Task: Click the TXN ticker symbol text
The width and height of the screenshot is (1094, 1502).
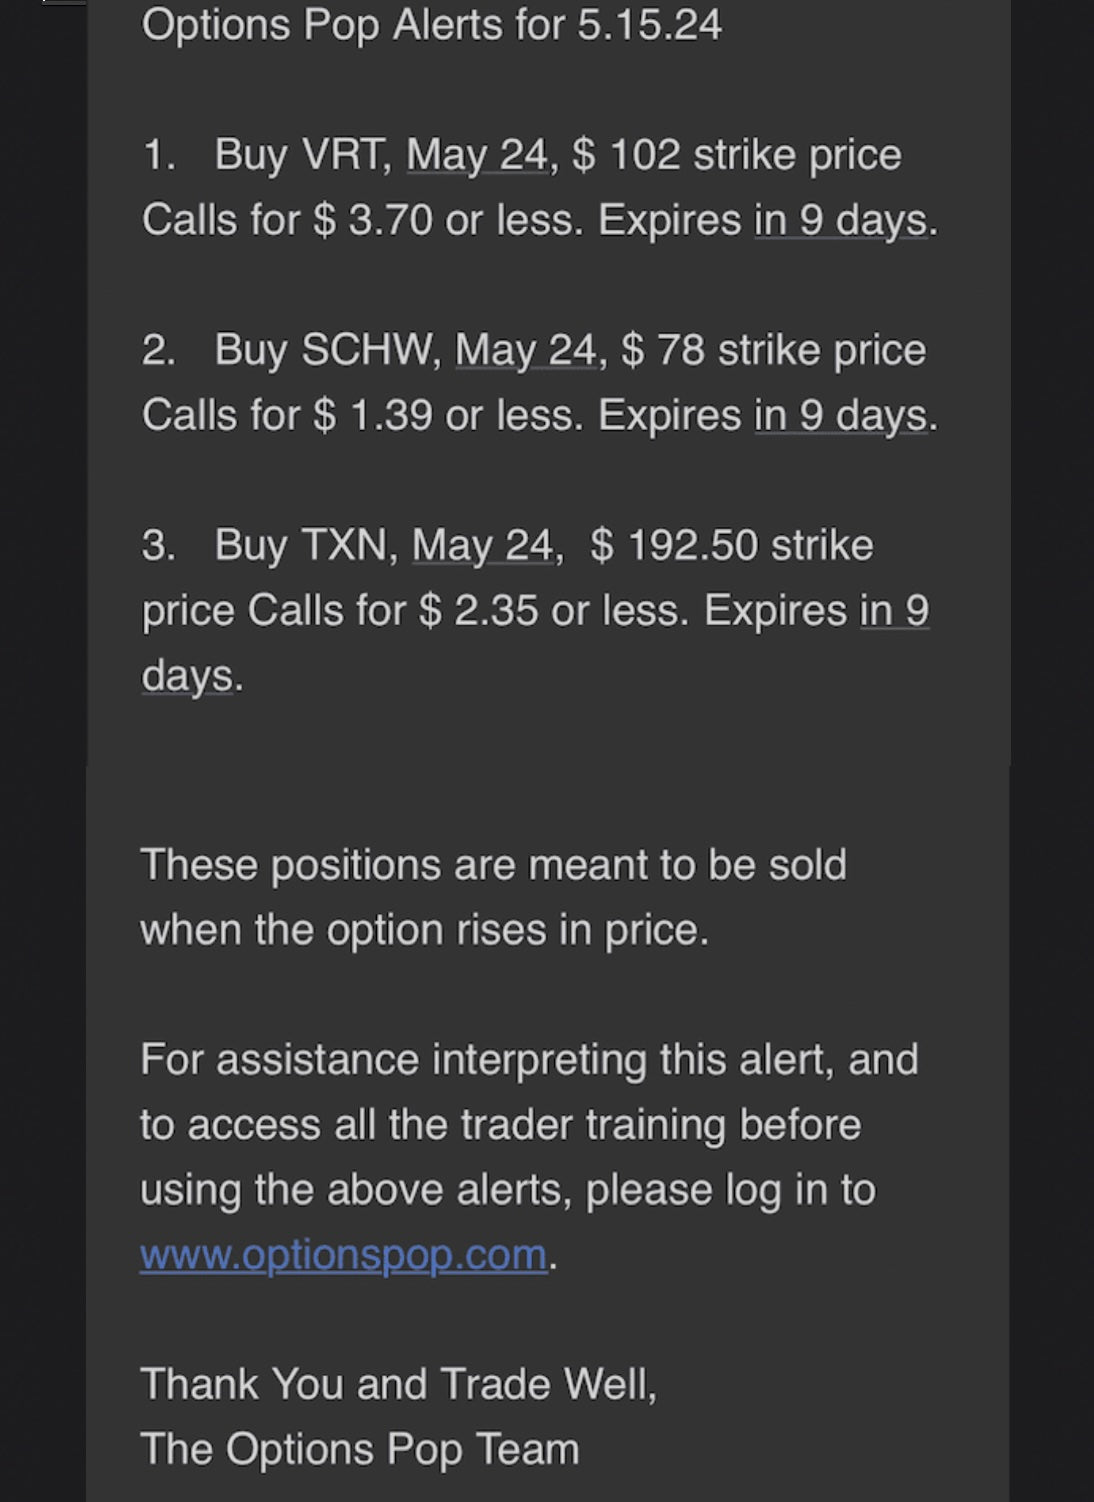Action: [345, 545]
